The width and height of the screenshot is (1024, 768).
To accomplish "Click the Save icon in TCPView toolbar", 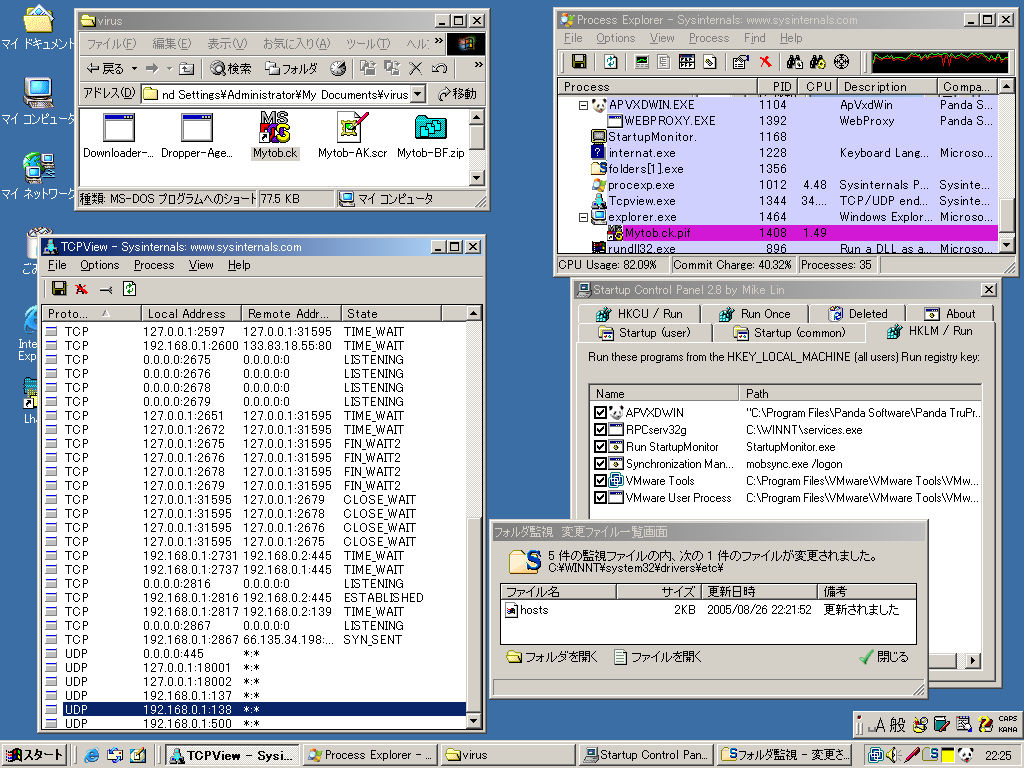I will pyautogui.click(x=59, y=289).
